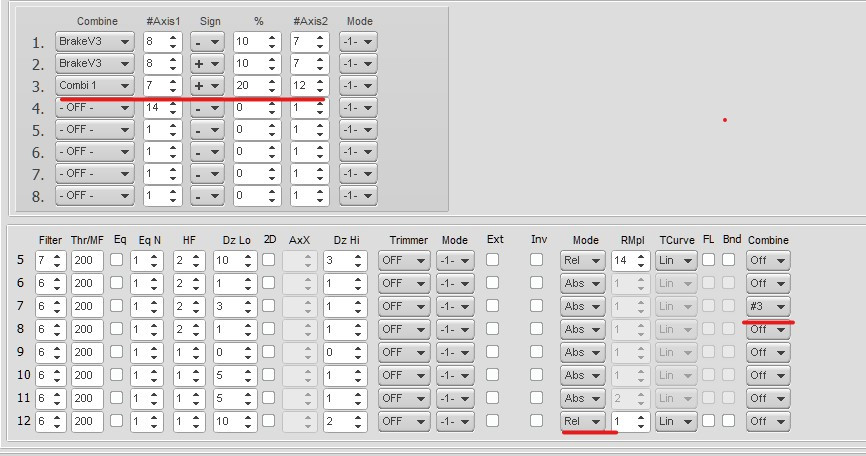This screenshot has width=866, height=456.
Task: Toggle the Eq checkbox for axis 10
Action: pos(117,374)
